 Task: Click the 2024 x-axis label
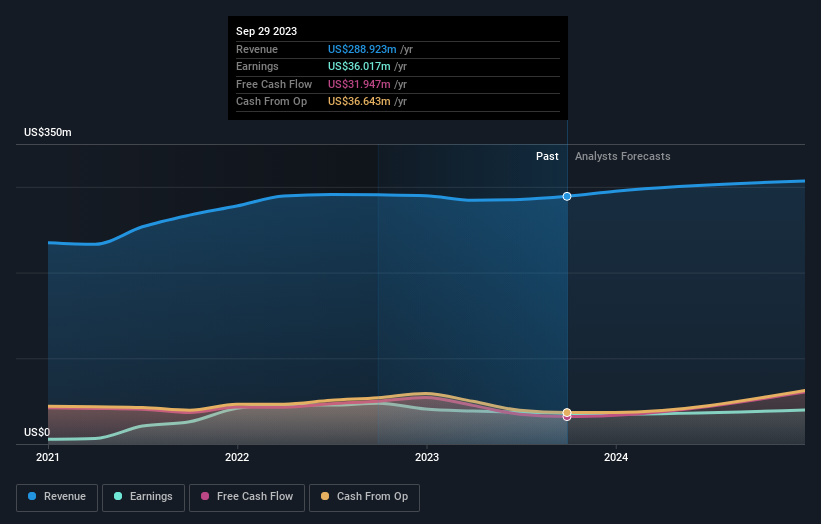(616, 457)
